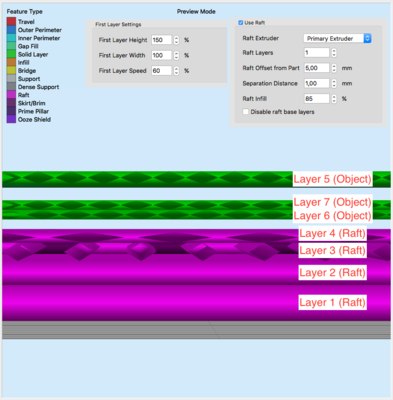Click the Preview Mode label

[x=196, y=11]
